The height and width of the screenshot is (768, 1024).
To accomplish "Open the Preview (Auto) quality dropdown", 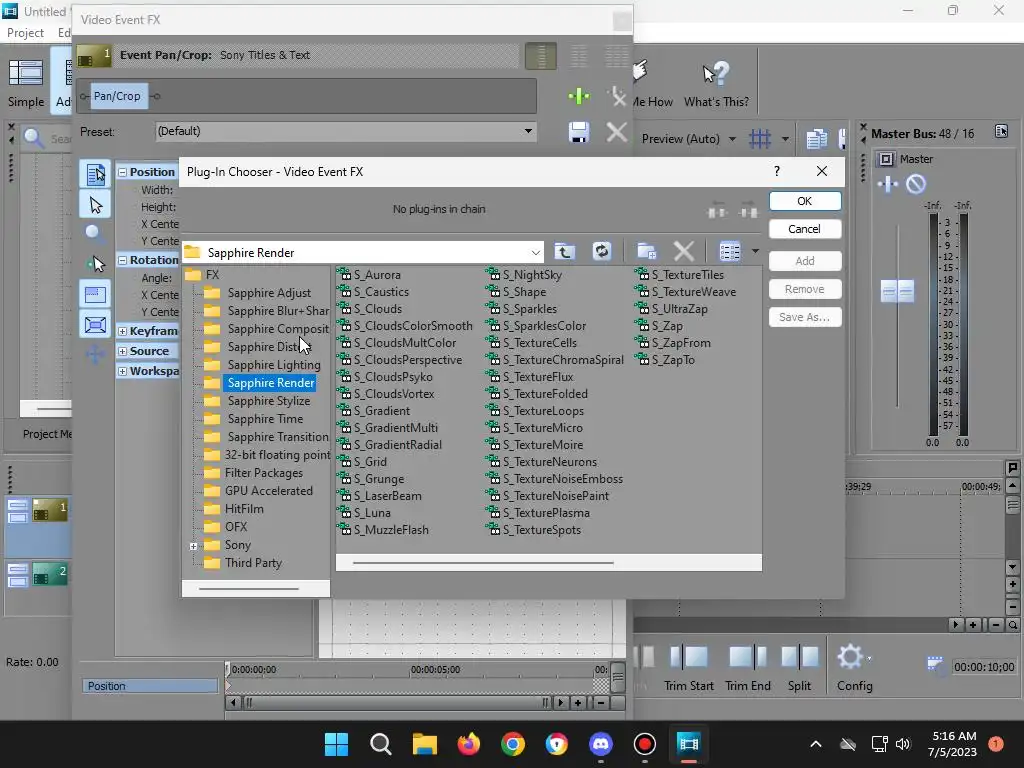I will [732, 139].
